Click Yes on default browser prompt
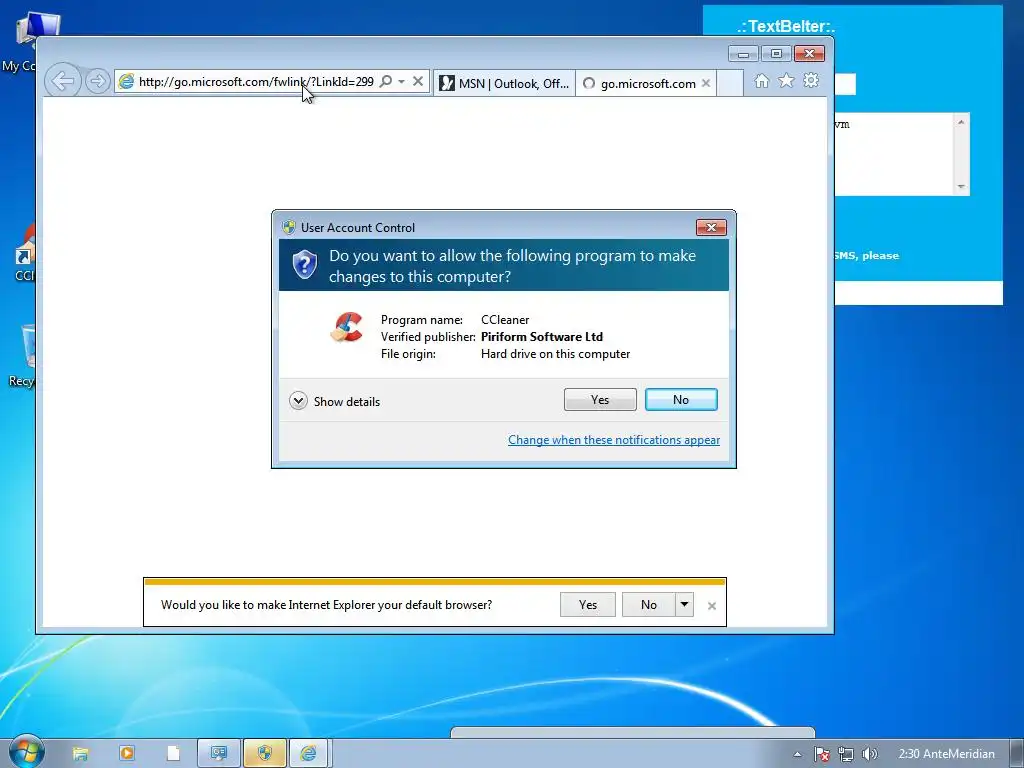1024x768 pixels. 587,605
